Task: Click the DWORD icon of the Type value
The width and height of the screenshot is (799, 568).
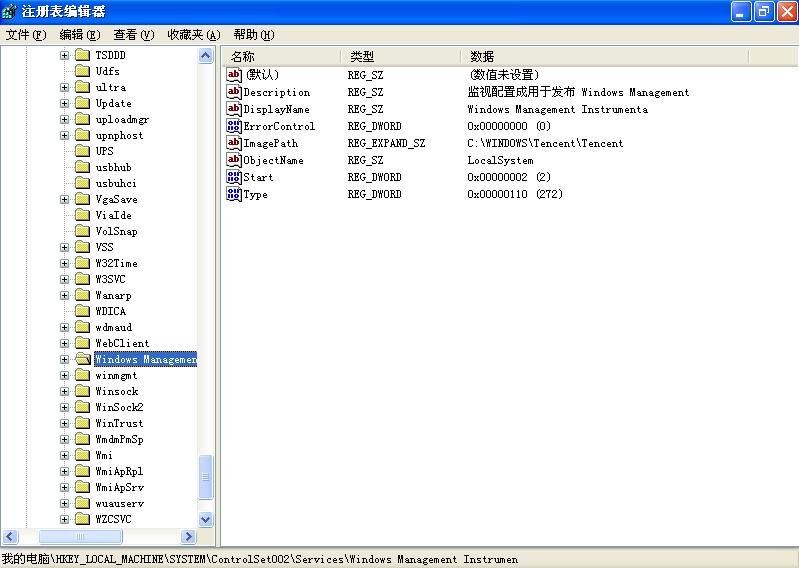Action: [234, 194]
